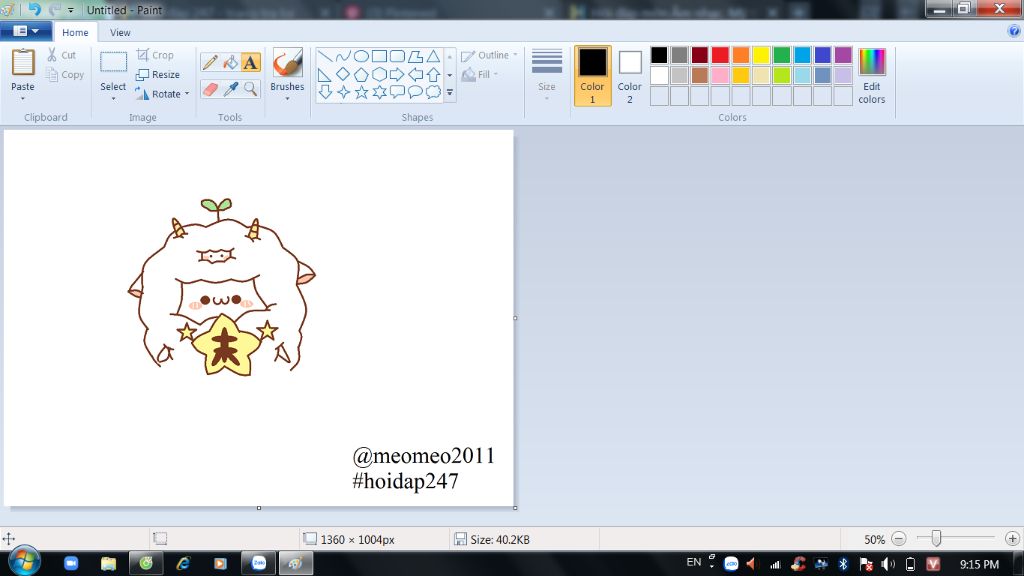This screenshot has height=576, width=1024.
Task: Open the Select dropdown arrow
Action: tap(113, 99)
